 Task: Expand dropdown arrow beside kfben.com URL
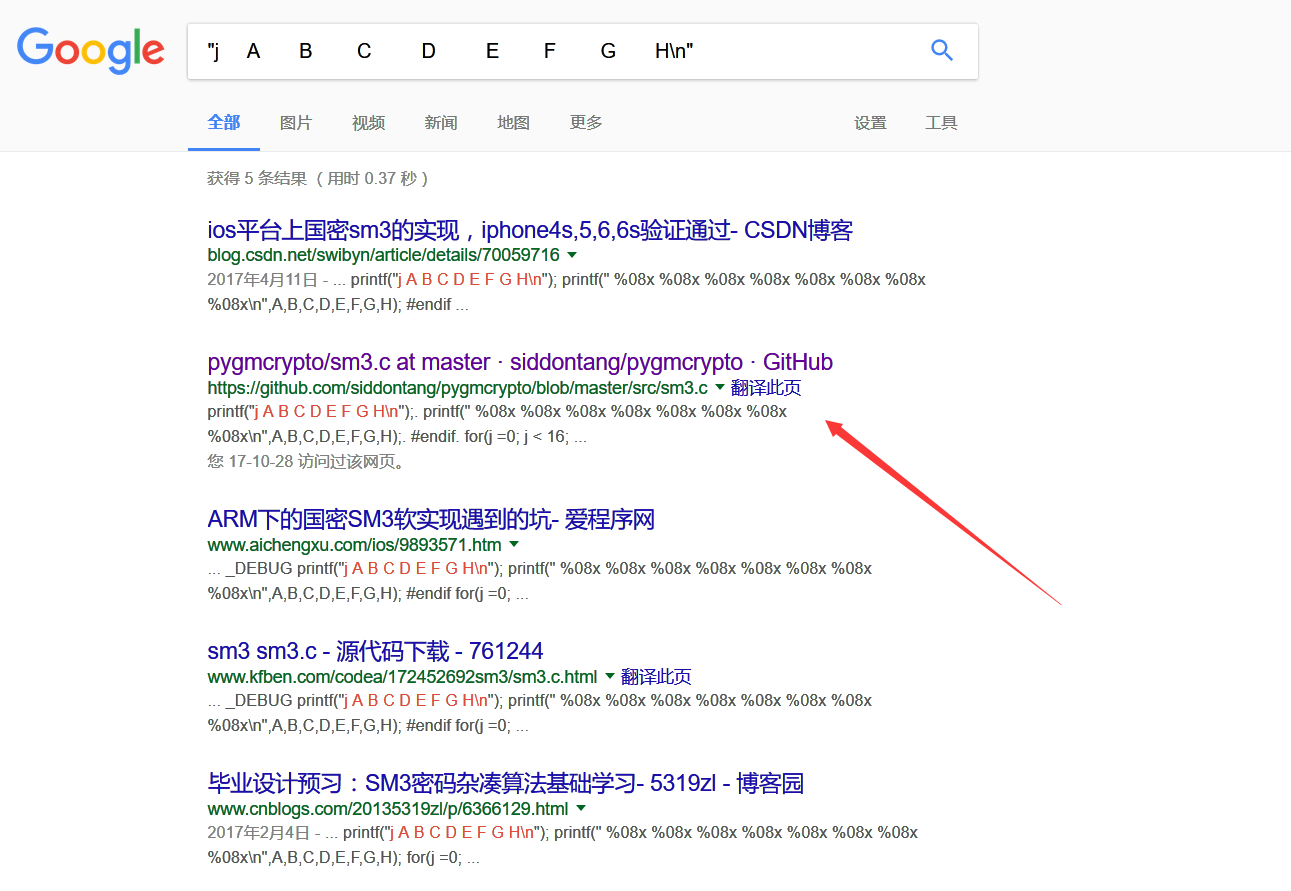click(x=609, y=677)
